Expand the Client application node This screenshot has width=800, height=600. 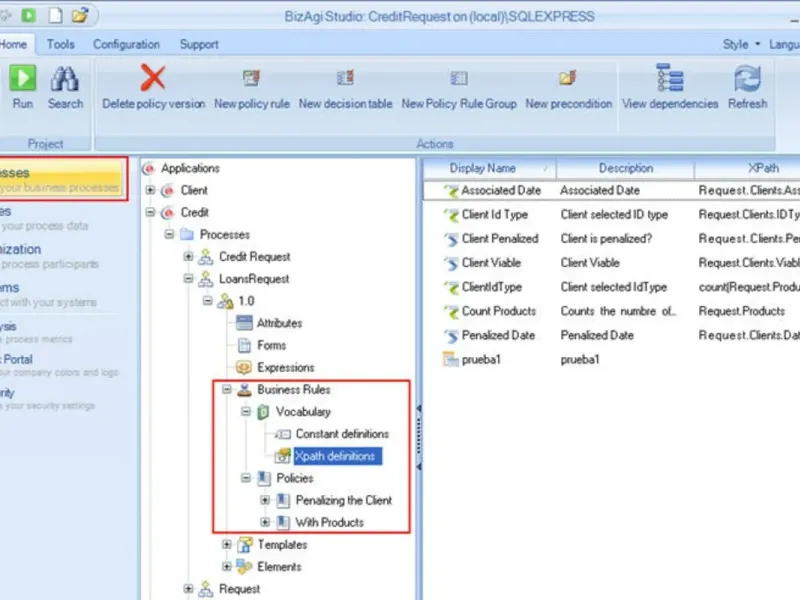point(150,190)
